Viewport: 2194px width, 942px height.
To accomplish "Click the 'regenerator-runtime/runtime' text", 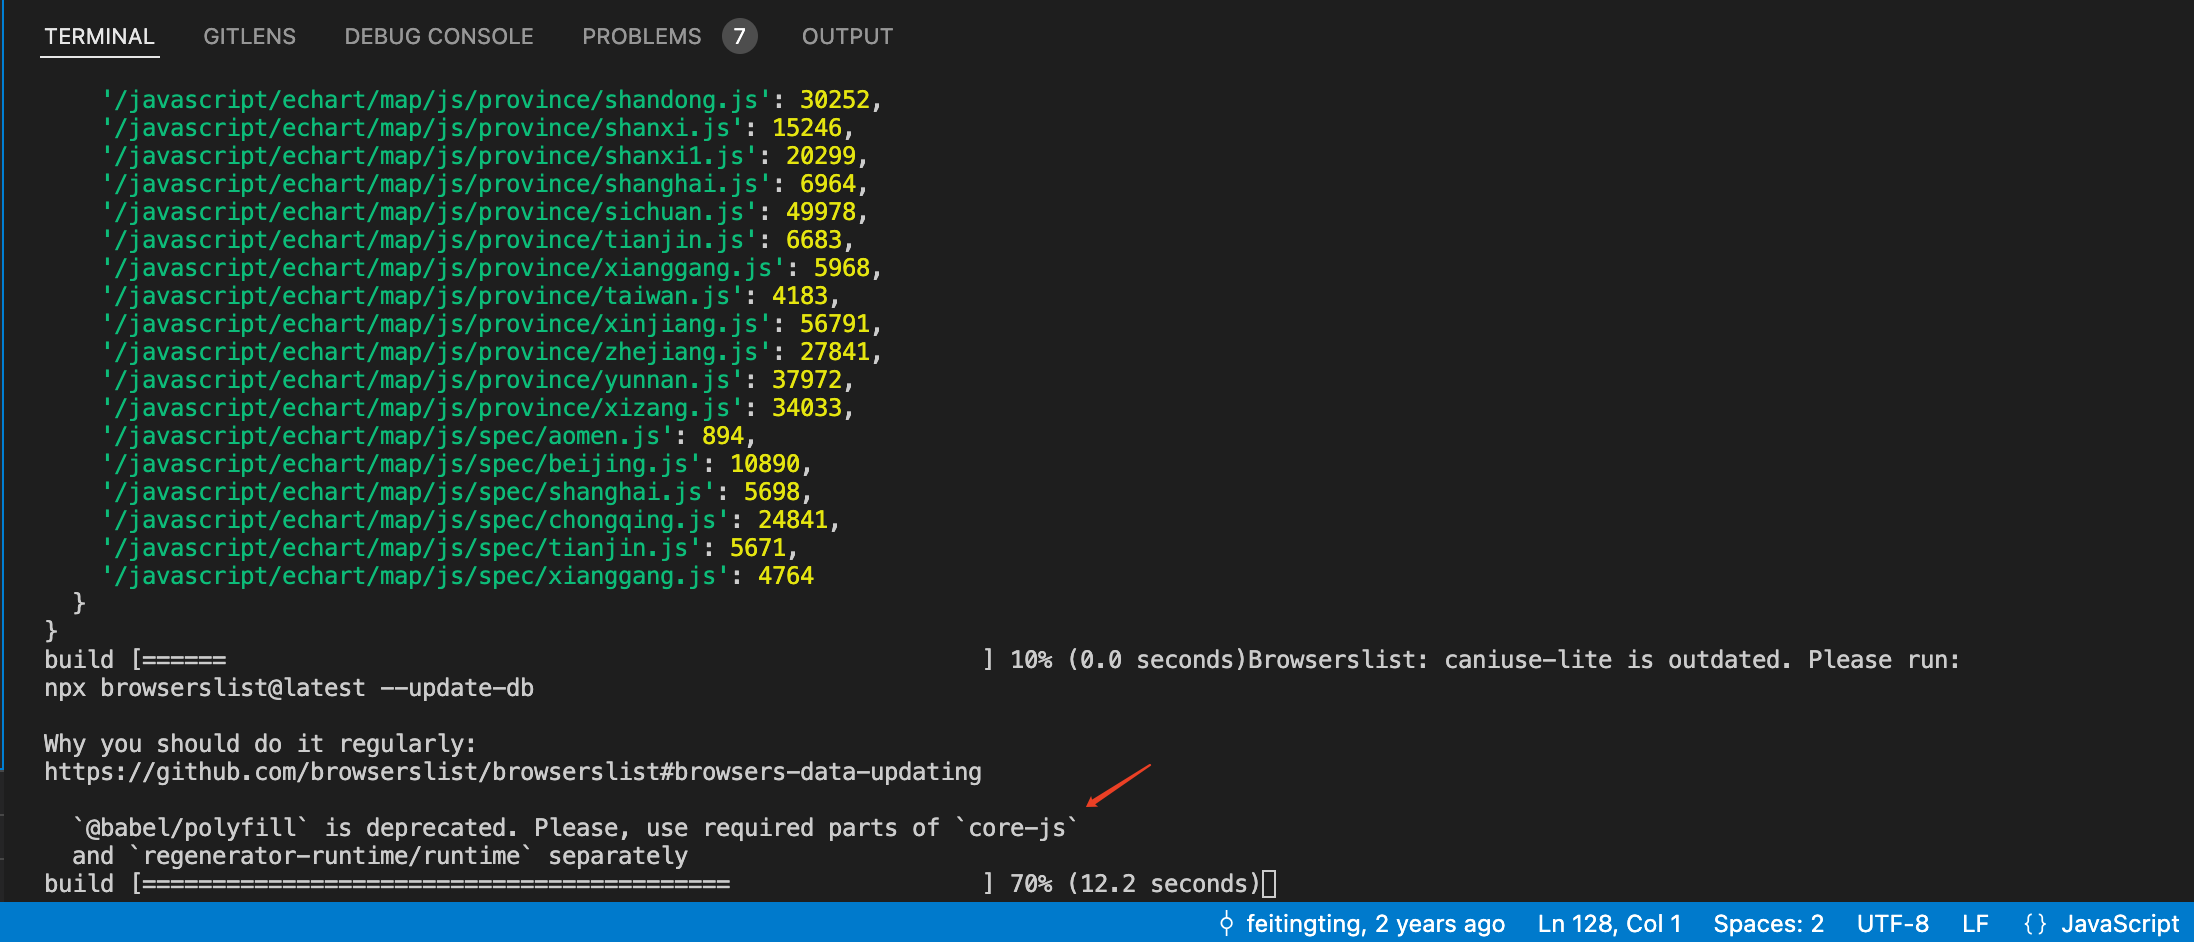I will [331, 856].
